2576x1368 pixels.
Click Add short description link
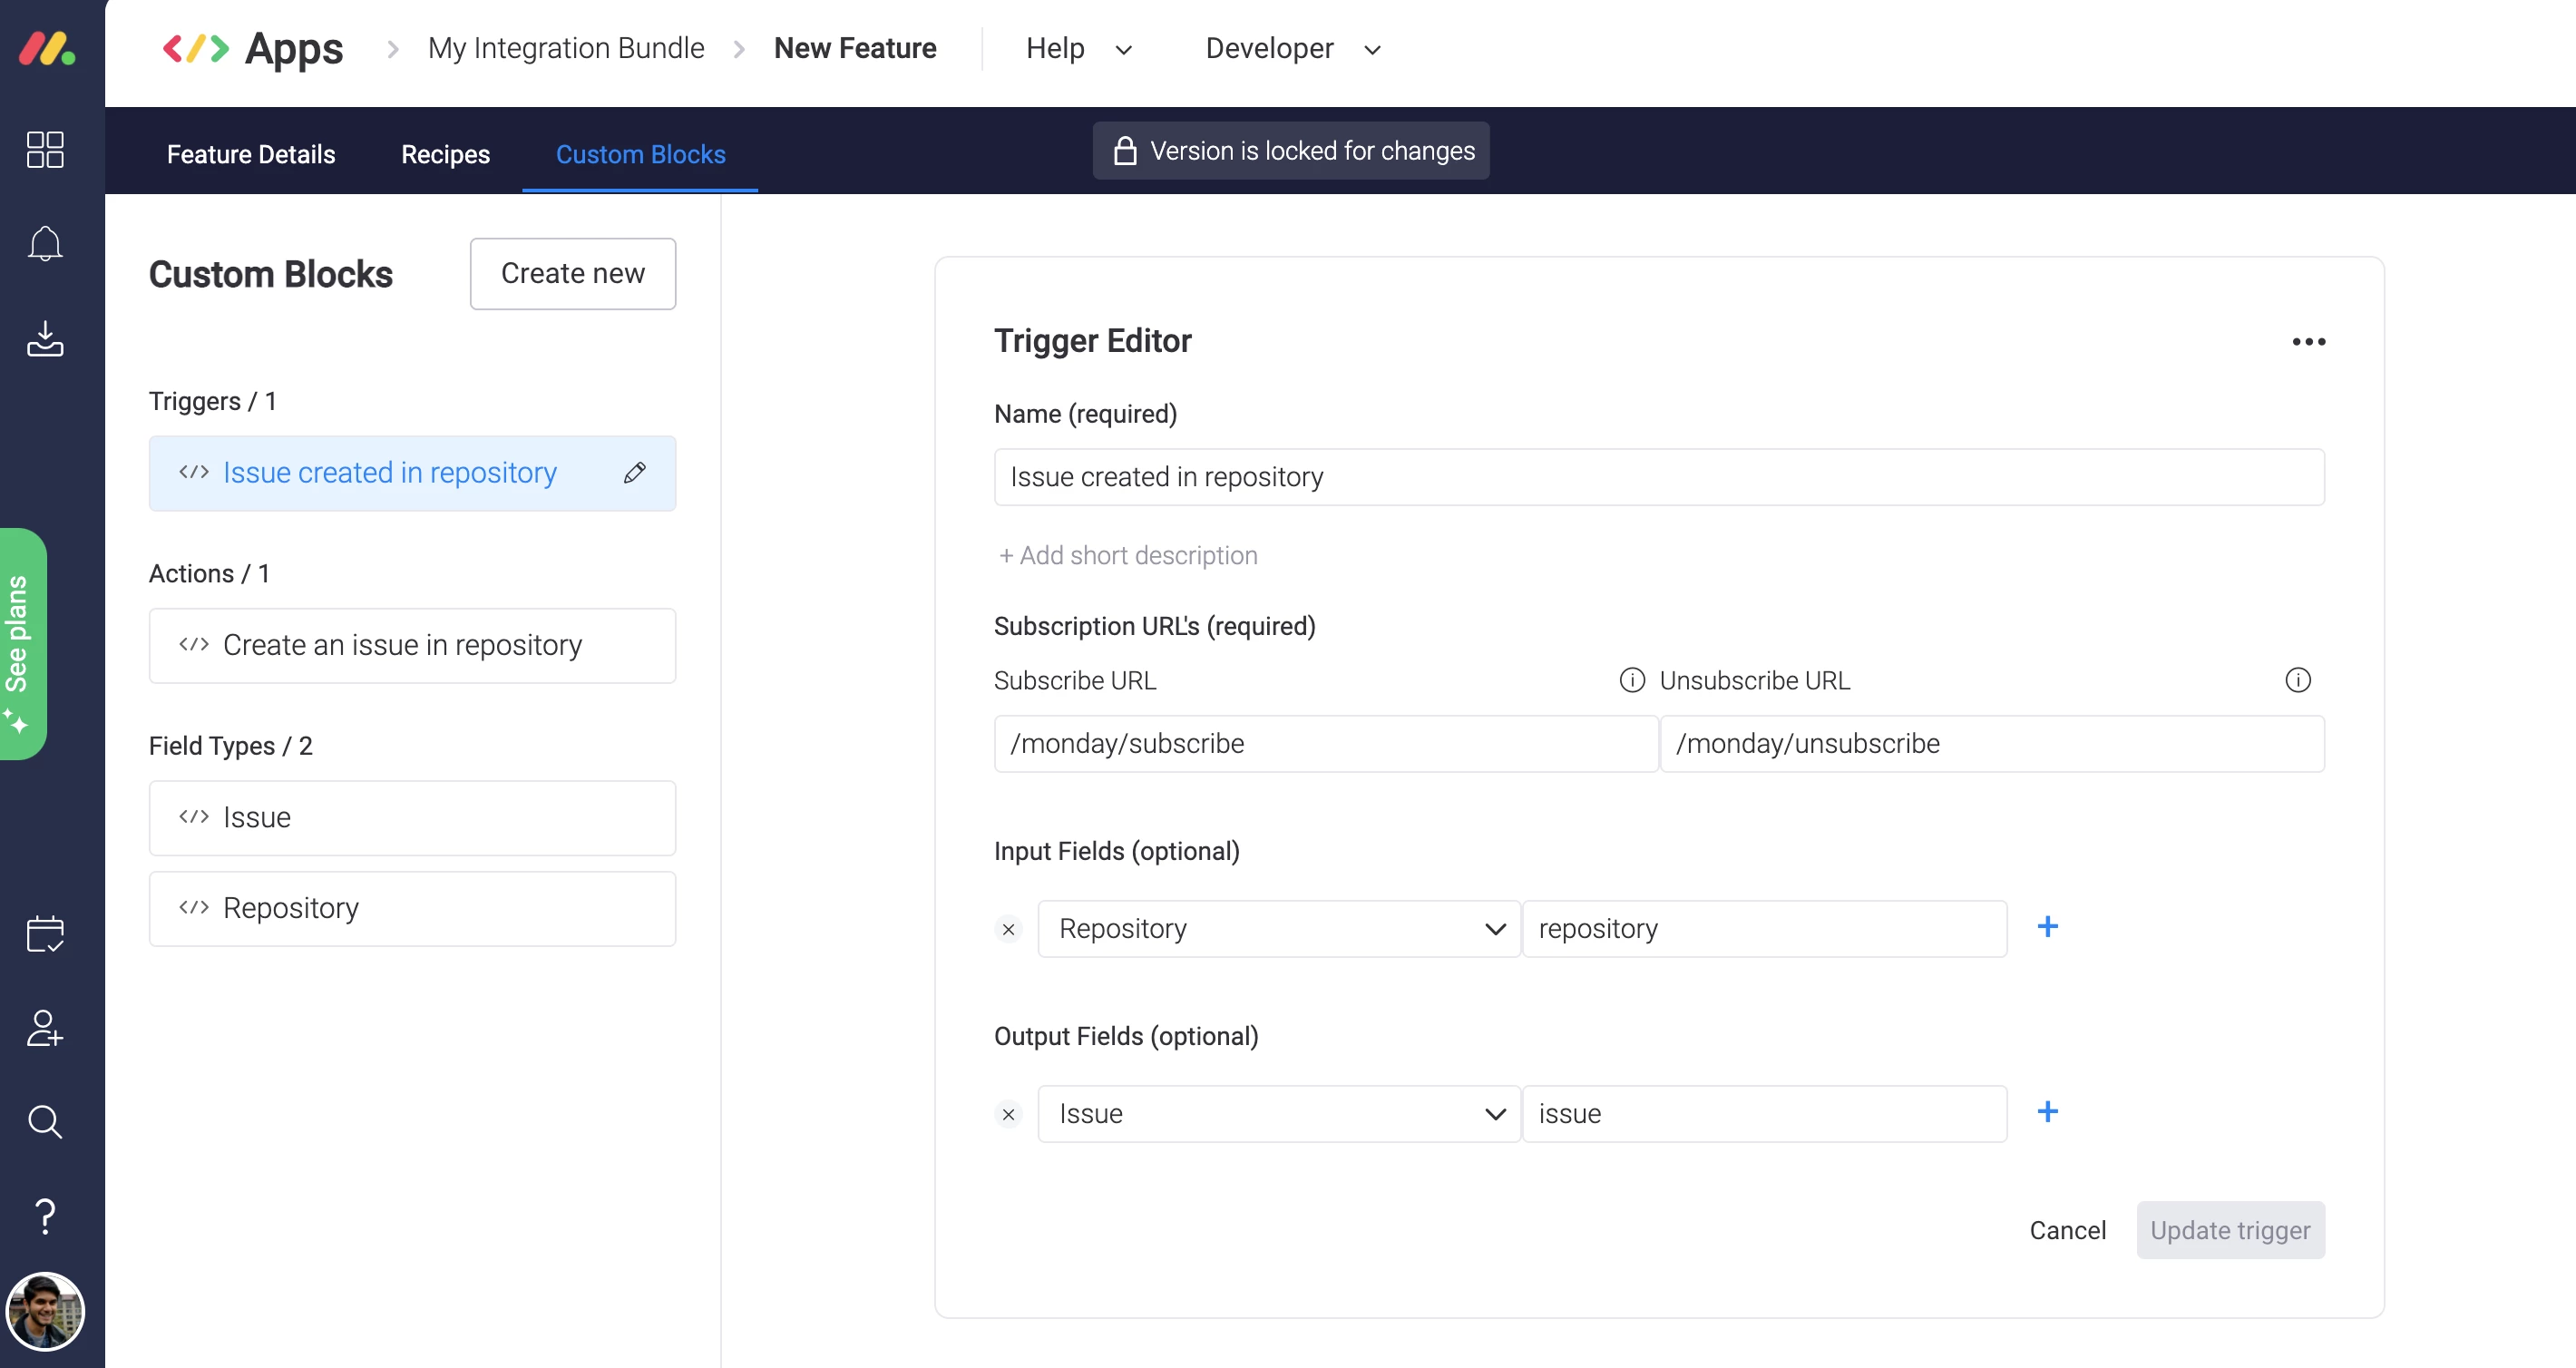(1128, 555)
